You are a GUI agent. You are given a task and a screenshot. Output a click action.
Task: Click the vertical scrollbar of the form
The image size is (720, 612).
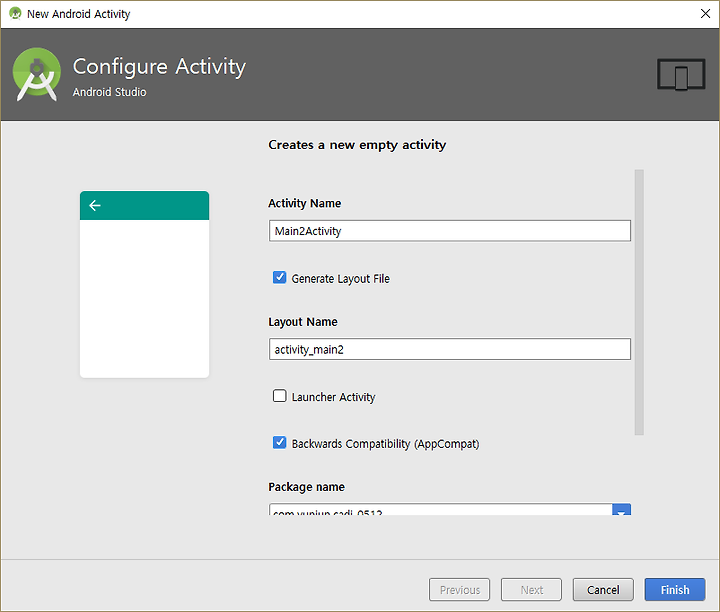[639, 302]
